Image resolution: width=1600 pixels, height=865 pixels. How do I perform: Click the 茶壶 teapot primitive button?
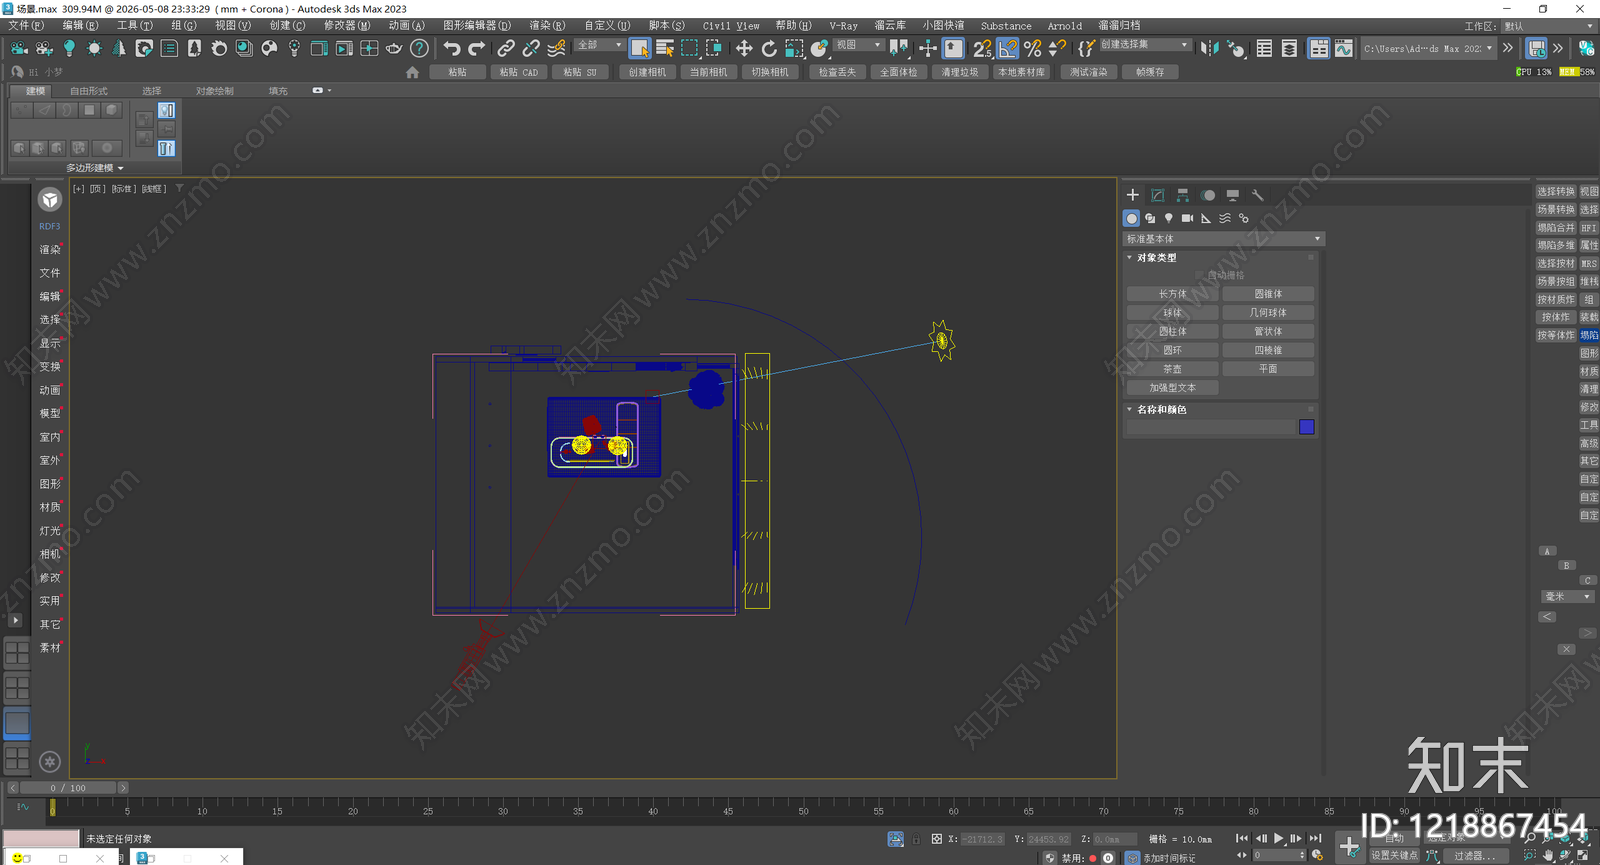pos(1172,369)
